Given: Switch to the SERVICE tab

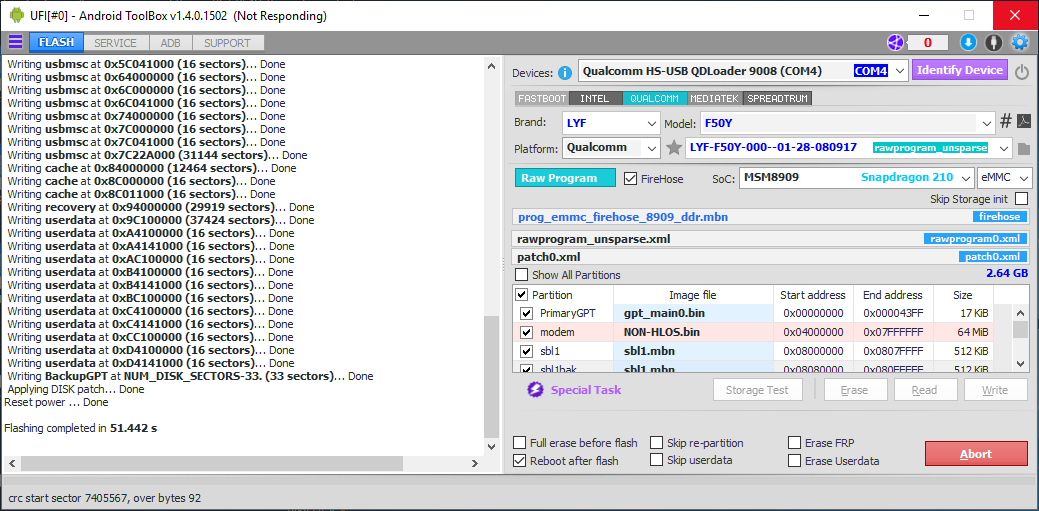Looking at the screenshot, I should pos(115,43).
